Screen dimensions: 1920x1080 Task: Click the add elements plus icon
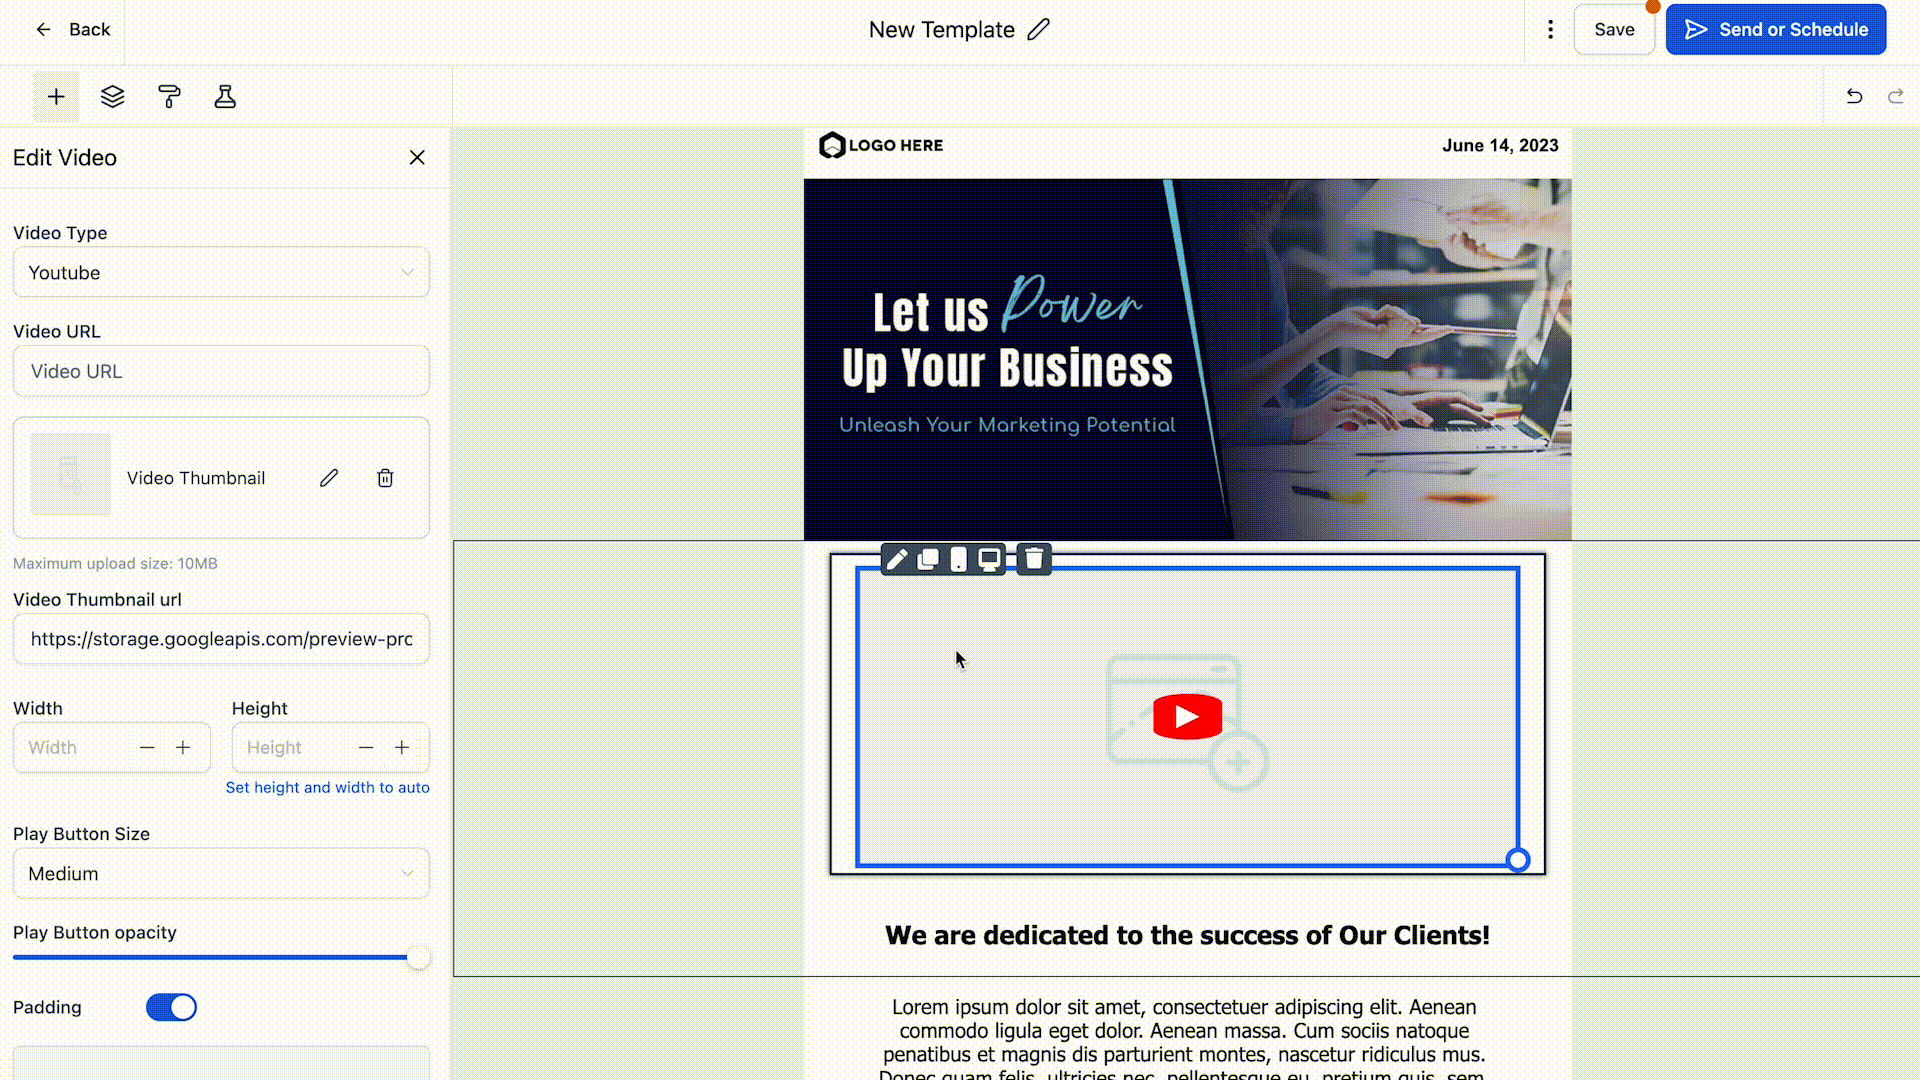click(56, 97)
